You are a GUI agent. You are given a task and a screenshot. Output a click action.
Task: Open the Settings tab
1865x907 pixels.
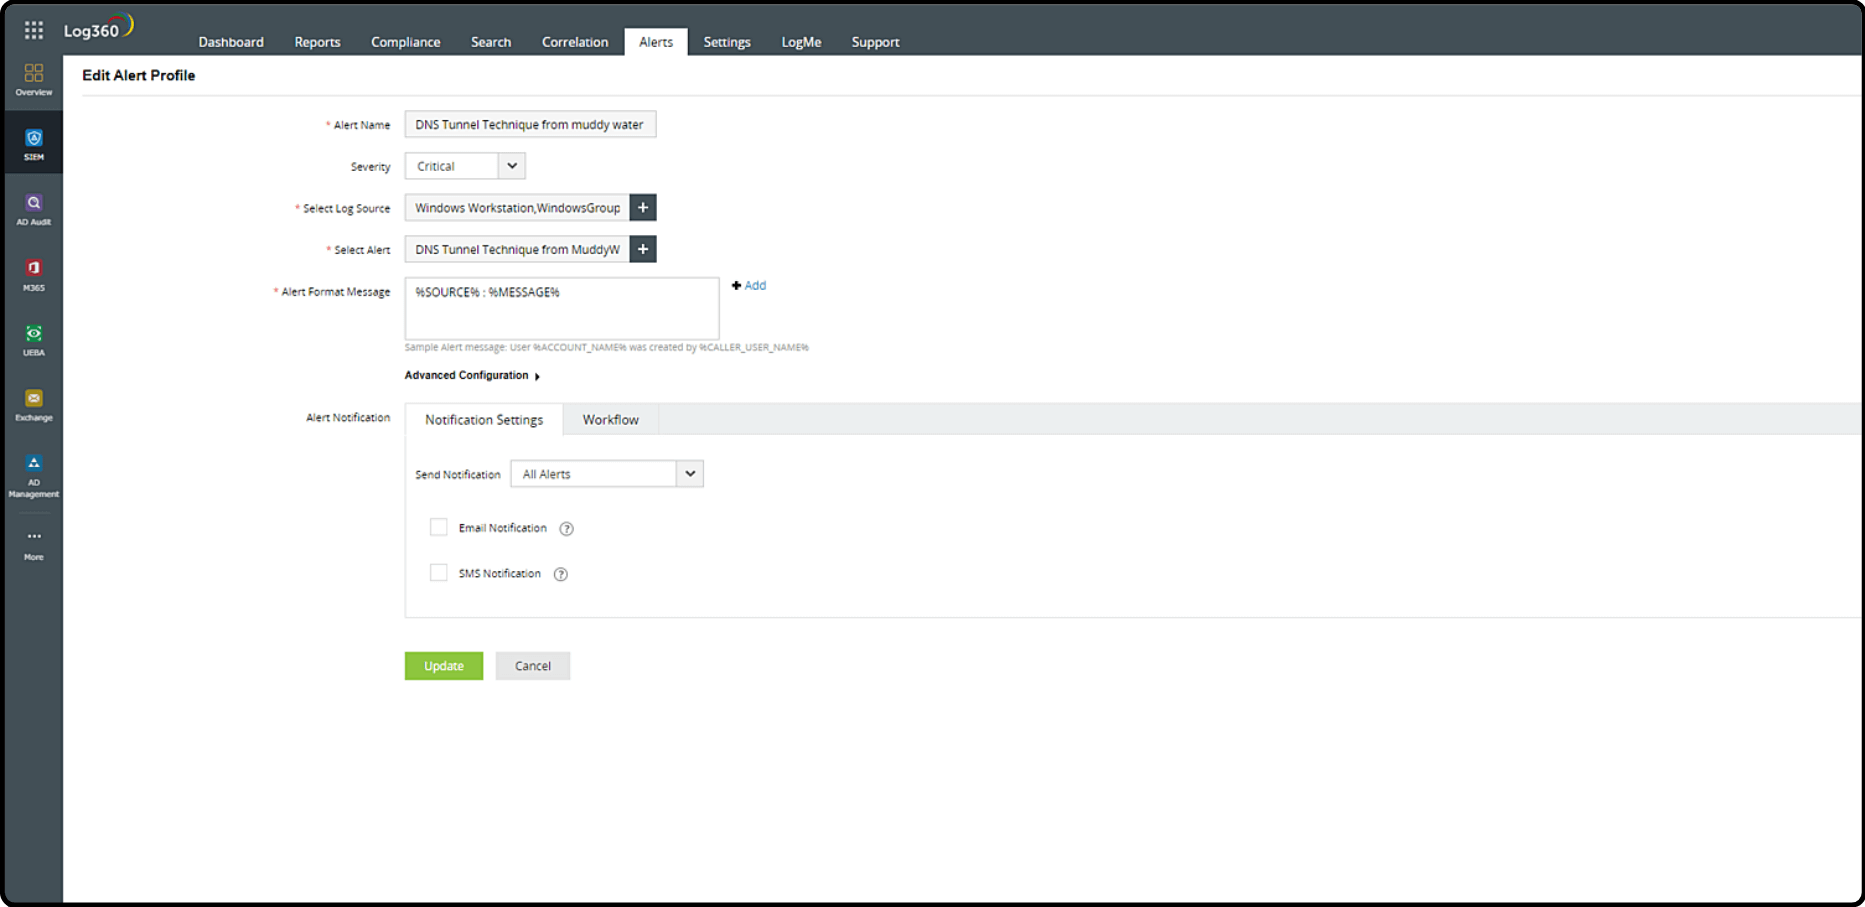[x=727, y=42]
